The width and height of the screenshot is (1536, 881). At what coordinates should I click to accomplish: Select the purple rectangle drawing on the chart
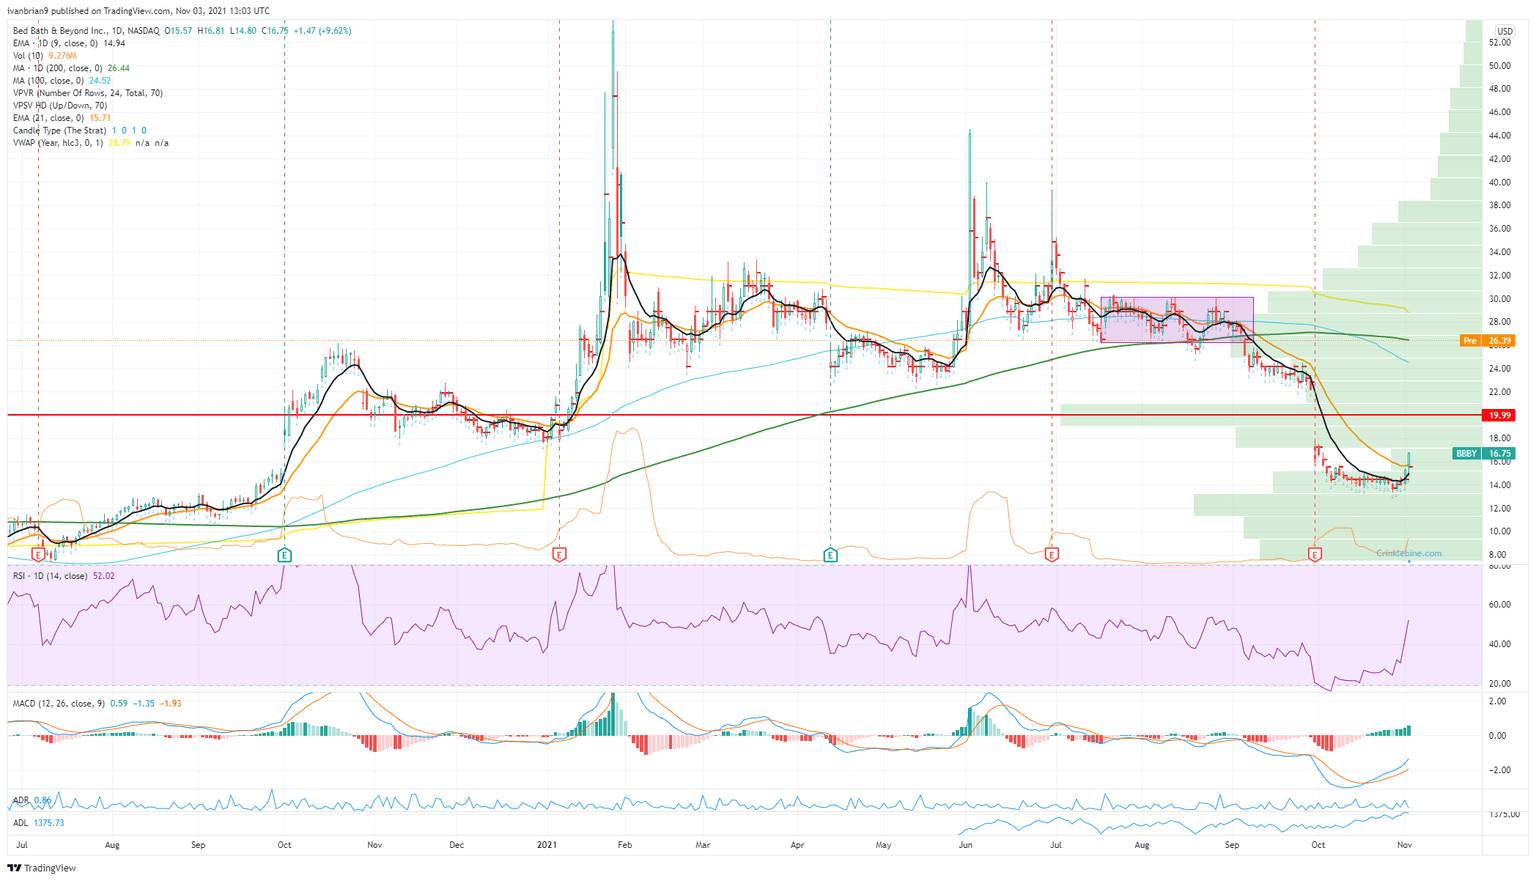1177,320
